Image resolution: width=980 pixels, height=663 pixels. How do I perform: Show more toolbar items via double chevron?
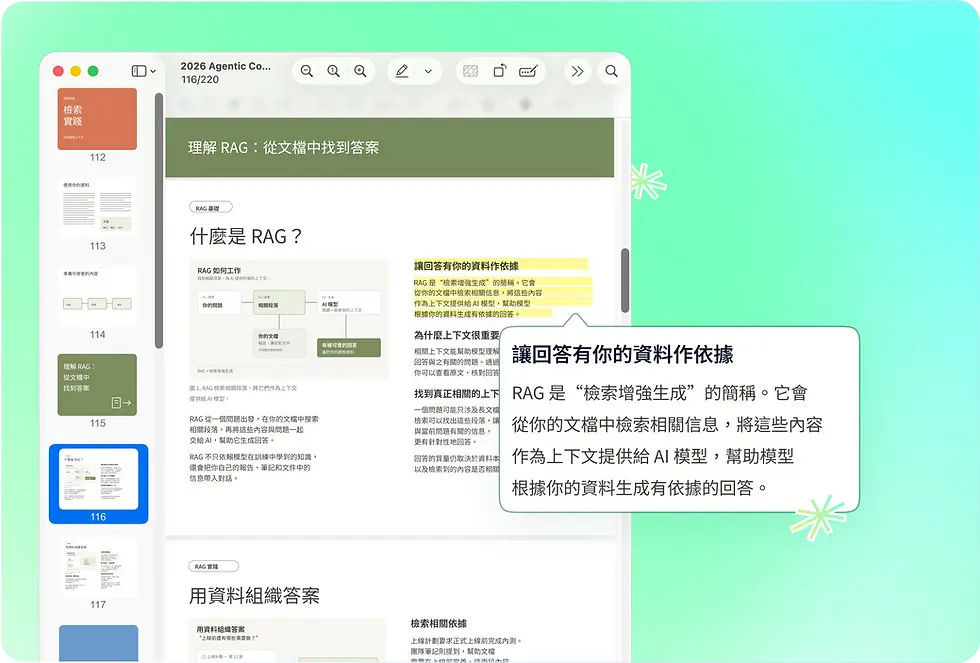[578, 71]
